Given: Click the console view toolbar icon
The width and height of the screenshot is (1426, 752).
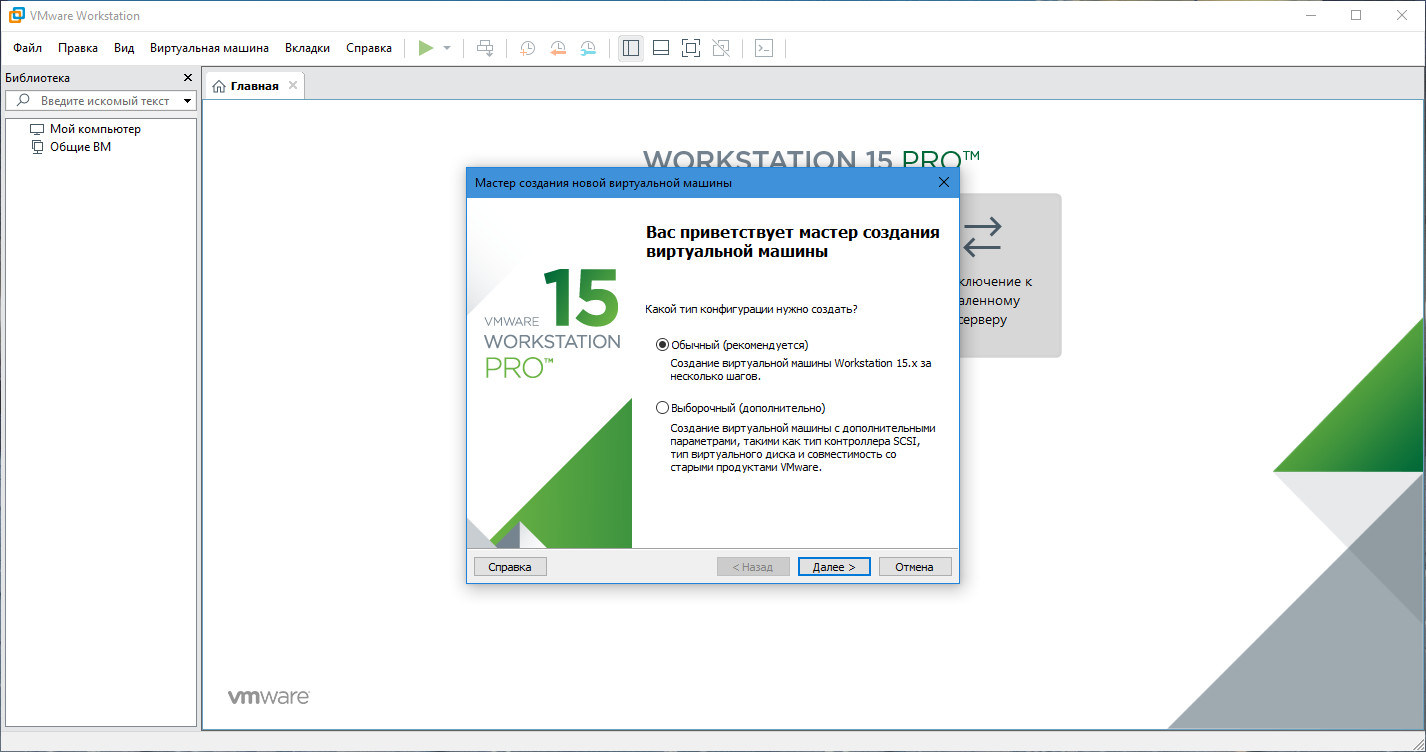Looking at the screenshot, I should [x=764, y=48].
